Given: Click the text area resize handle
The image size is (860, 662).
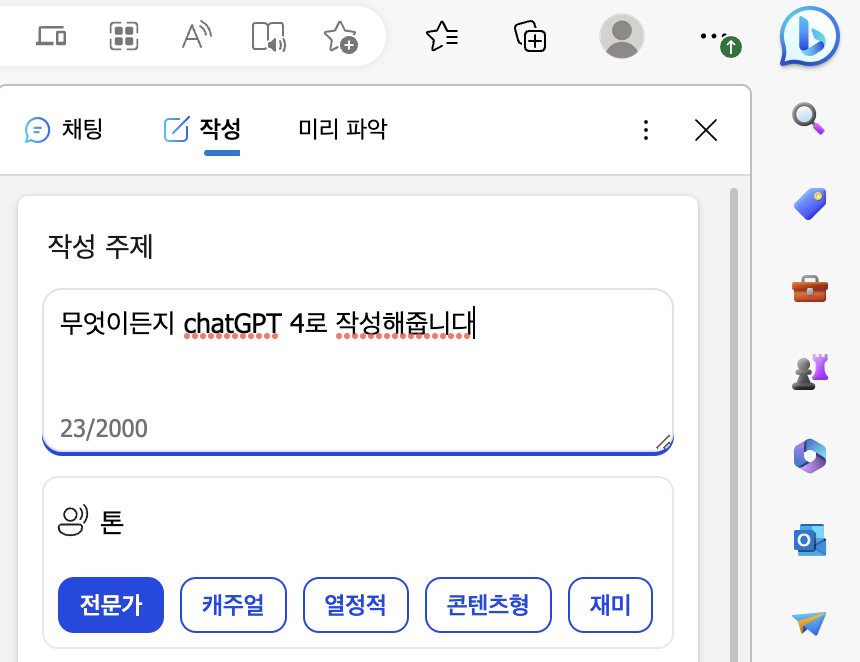Looking at the screenshot, I should (x=664, y=443).
